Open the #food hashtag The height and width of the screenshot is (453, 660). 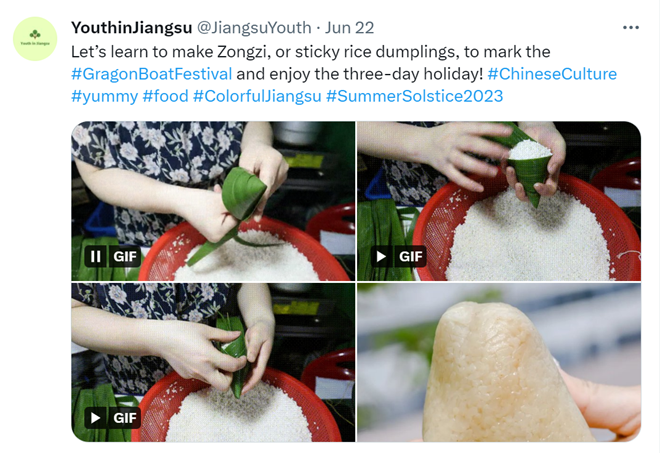(165, 96)
